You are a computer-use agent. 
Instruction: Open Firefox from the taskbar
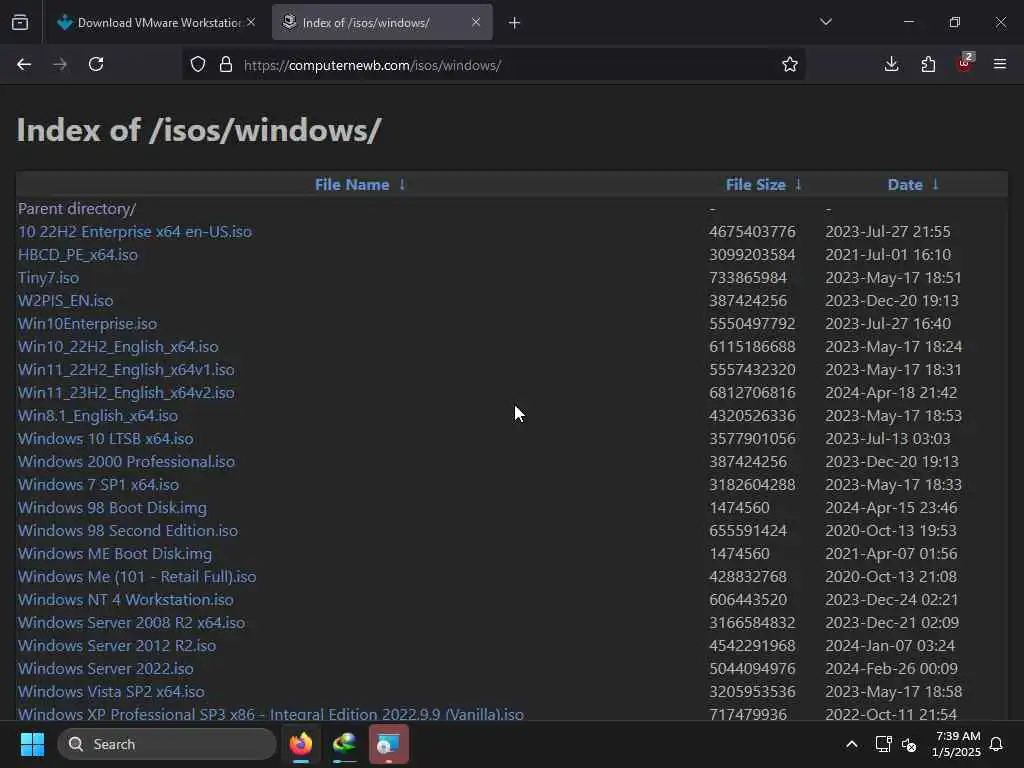pos(301,744)
